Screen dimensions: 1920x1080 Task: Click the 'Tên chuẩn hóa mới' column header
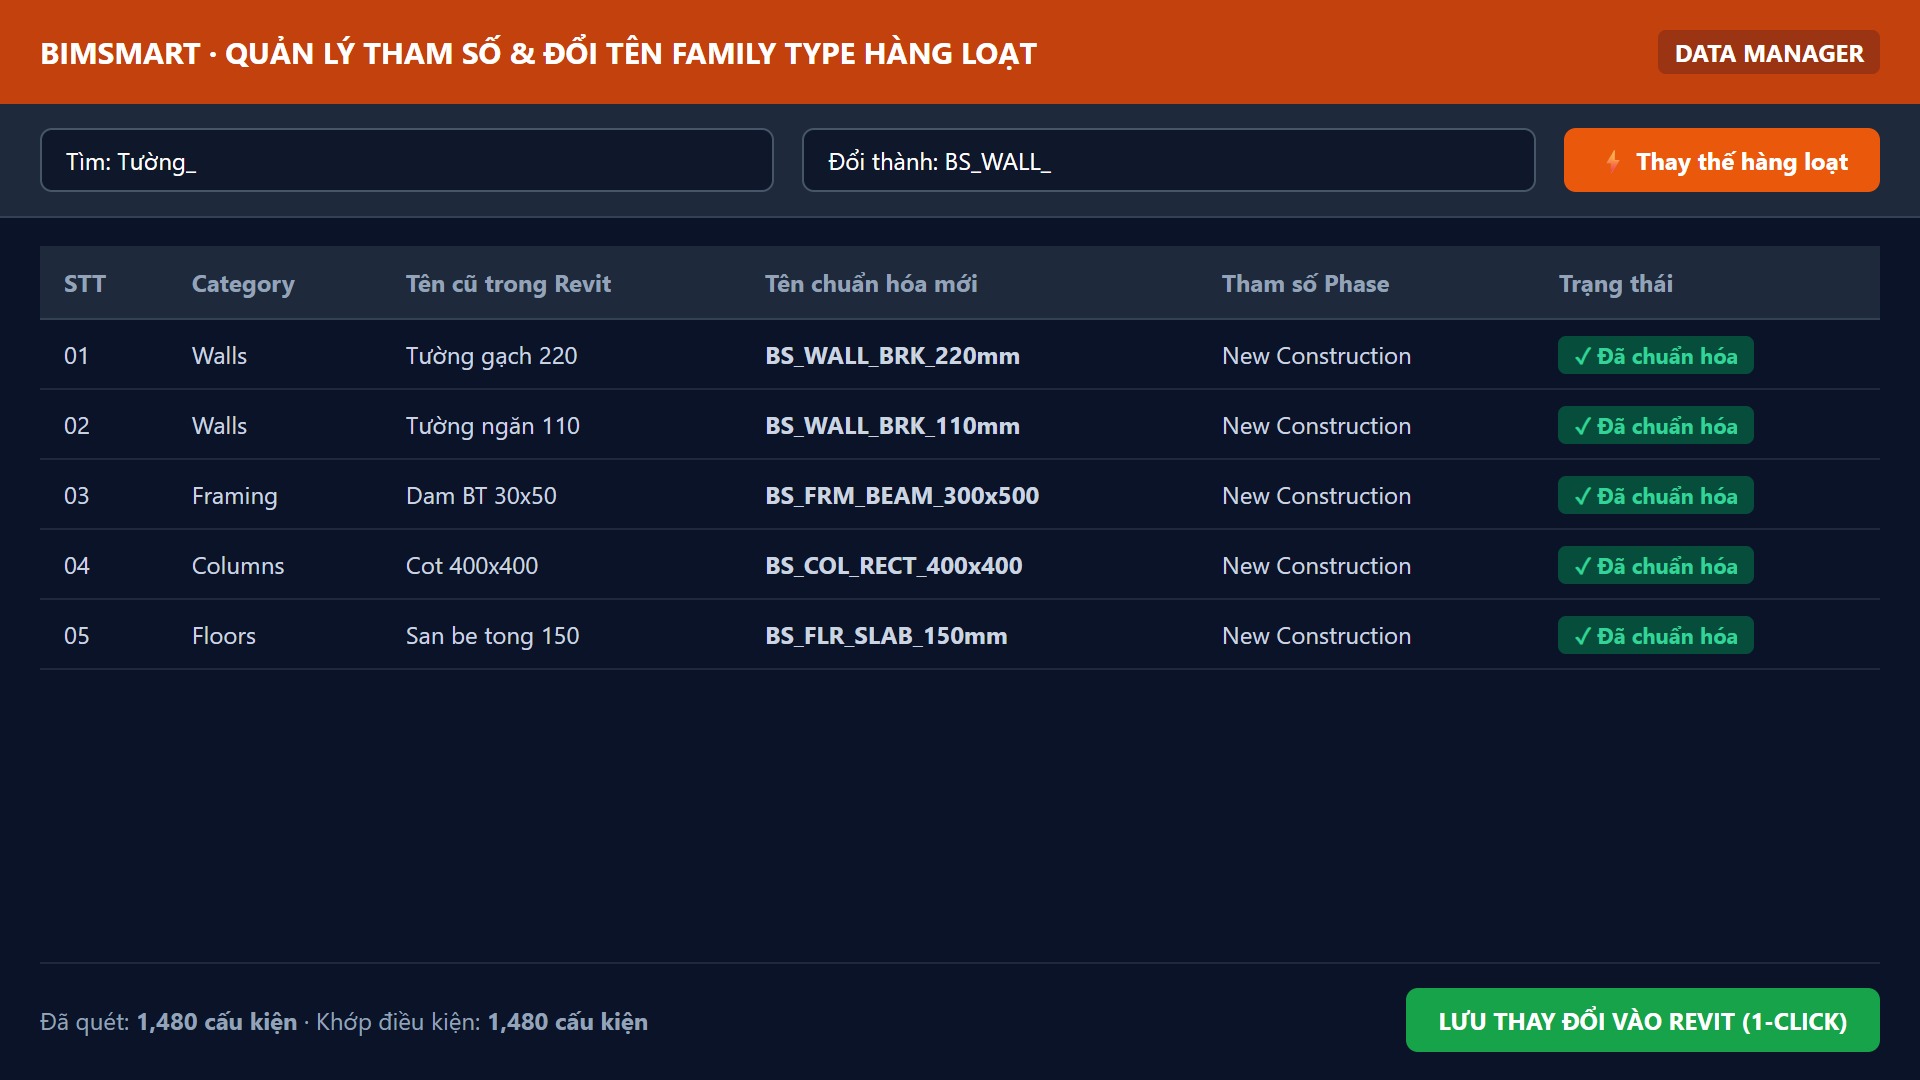click(871, 284)
